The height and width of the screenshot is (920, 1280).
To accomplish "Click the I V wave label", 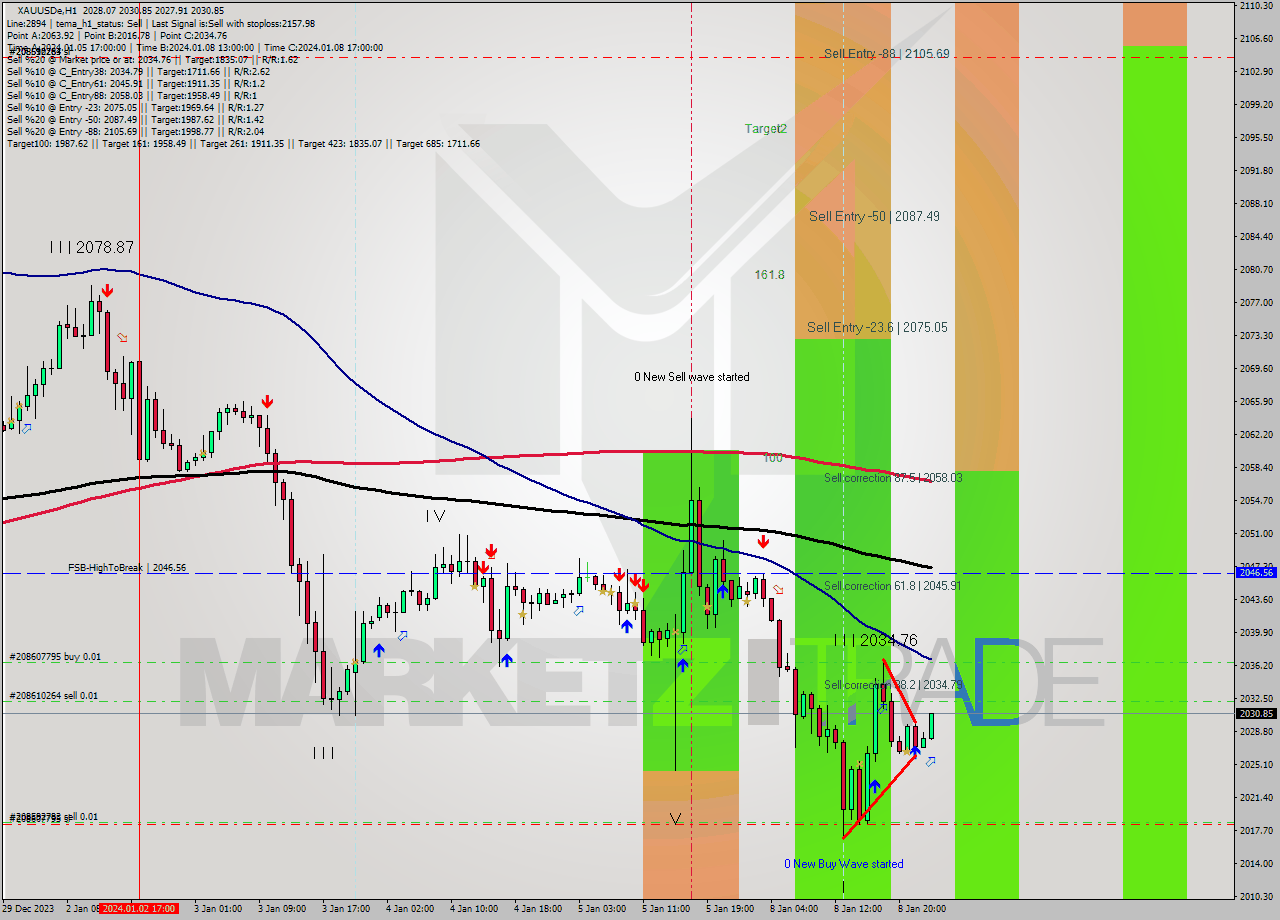I will click(435, 516).
